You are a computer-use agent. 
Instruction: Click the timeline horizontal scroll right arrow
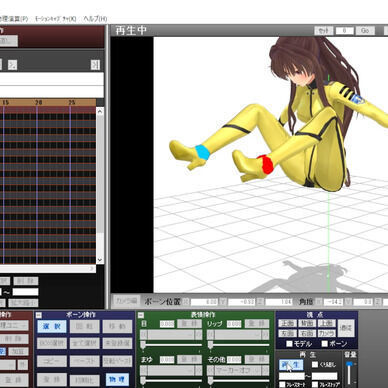coord(92,268)
